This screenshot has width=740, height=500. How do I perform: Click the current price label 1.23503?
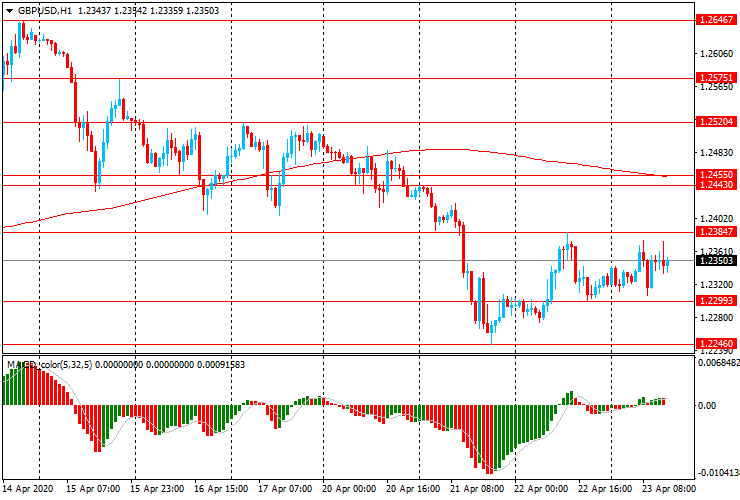716,261
